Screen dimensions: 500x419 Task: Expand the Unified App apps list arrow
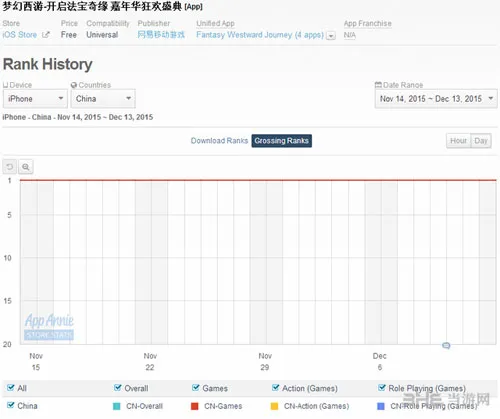(x=331, y=35)
